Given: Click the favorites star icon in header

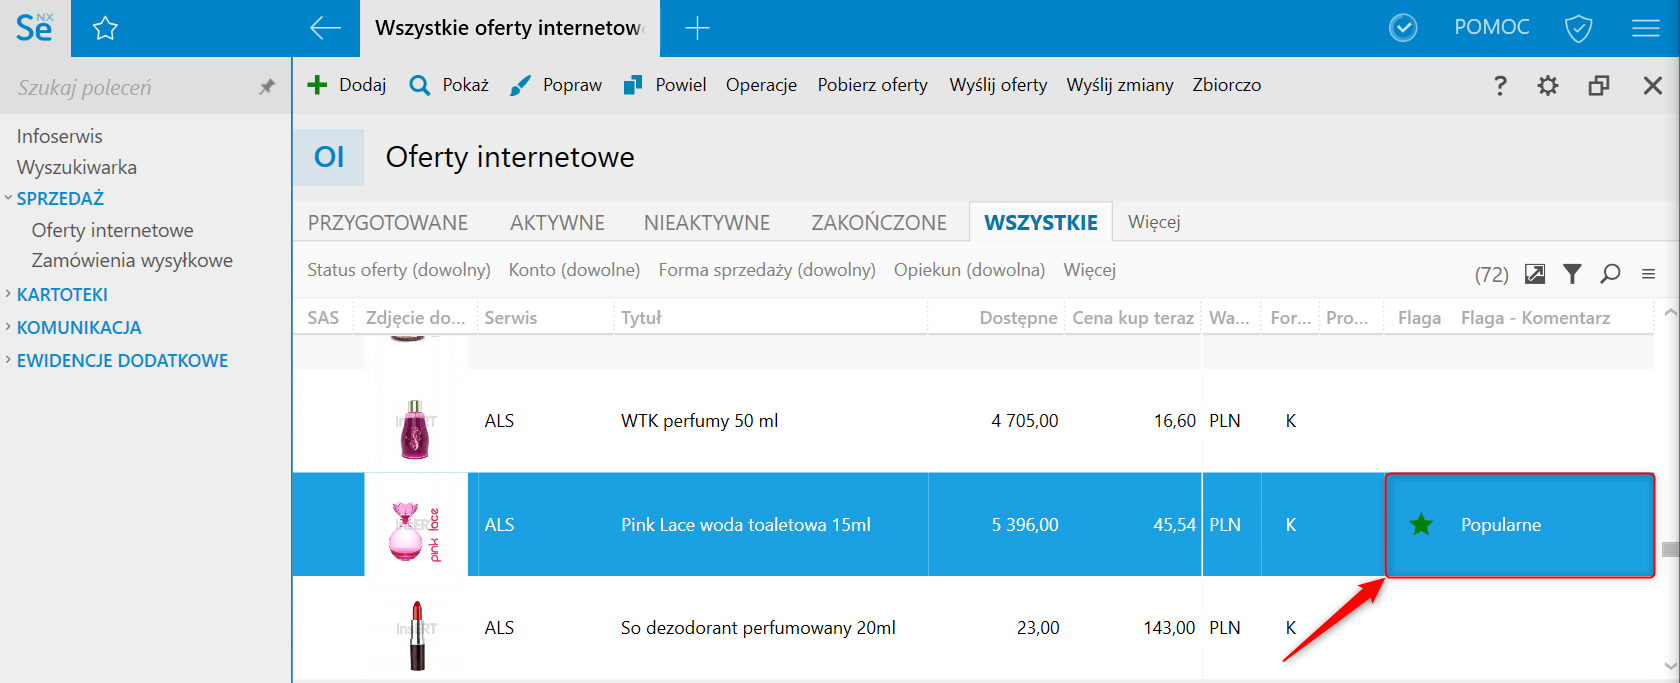Looking at the screenshot, I should pyautogui.click(x=105, y=28).
